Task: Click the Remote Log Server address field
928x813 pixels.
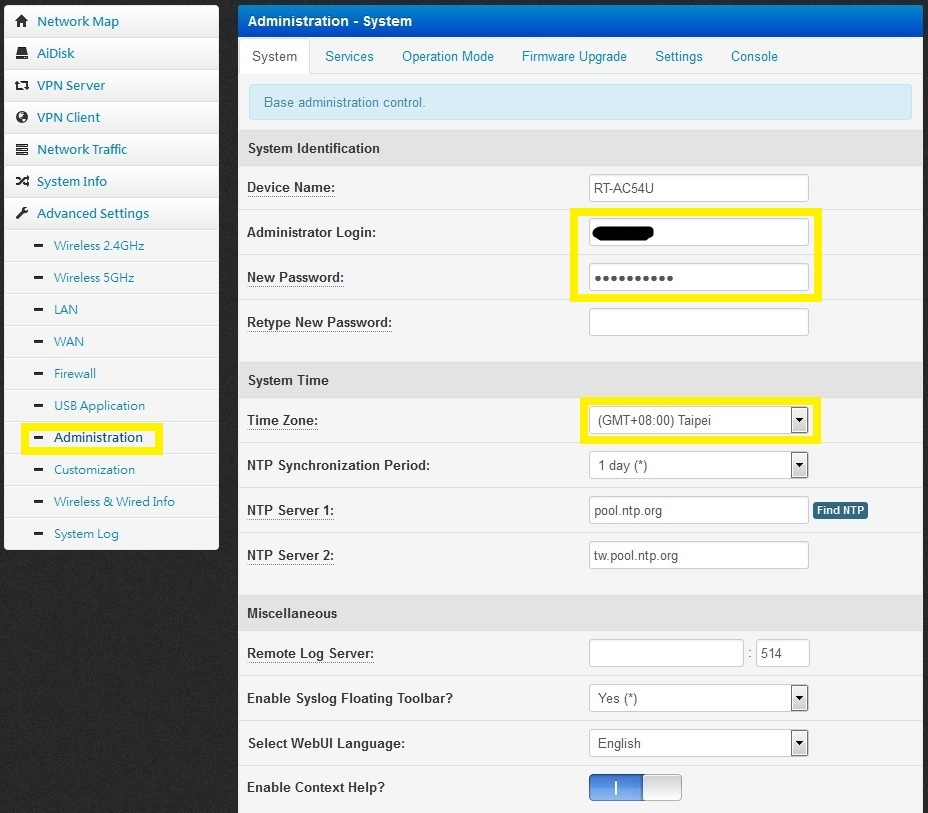Action: point(666,653)
